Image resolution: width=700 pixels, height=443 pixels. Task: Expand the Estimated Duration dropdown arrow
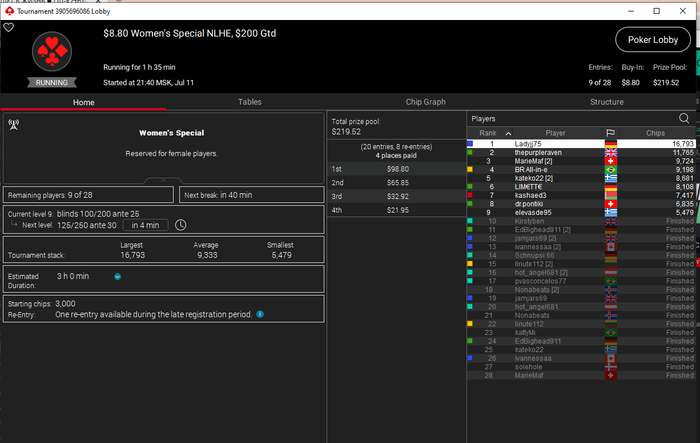[x=117, y=277]
